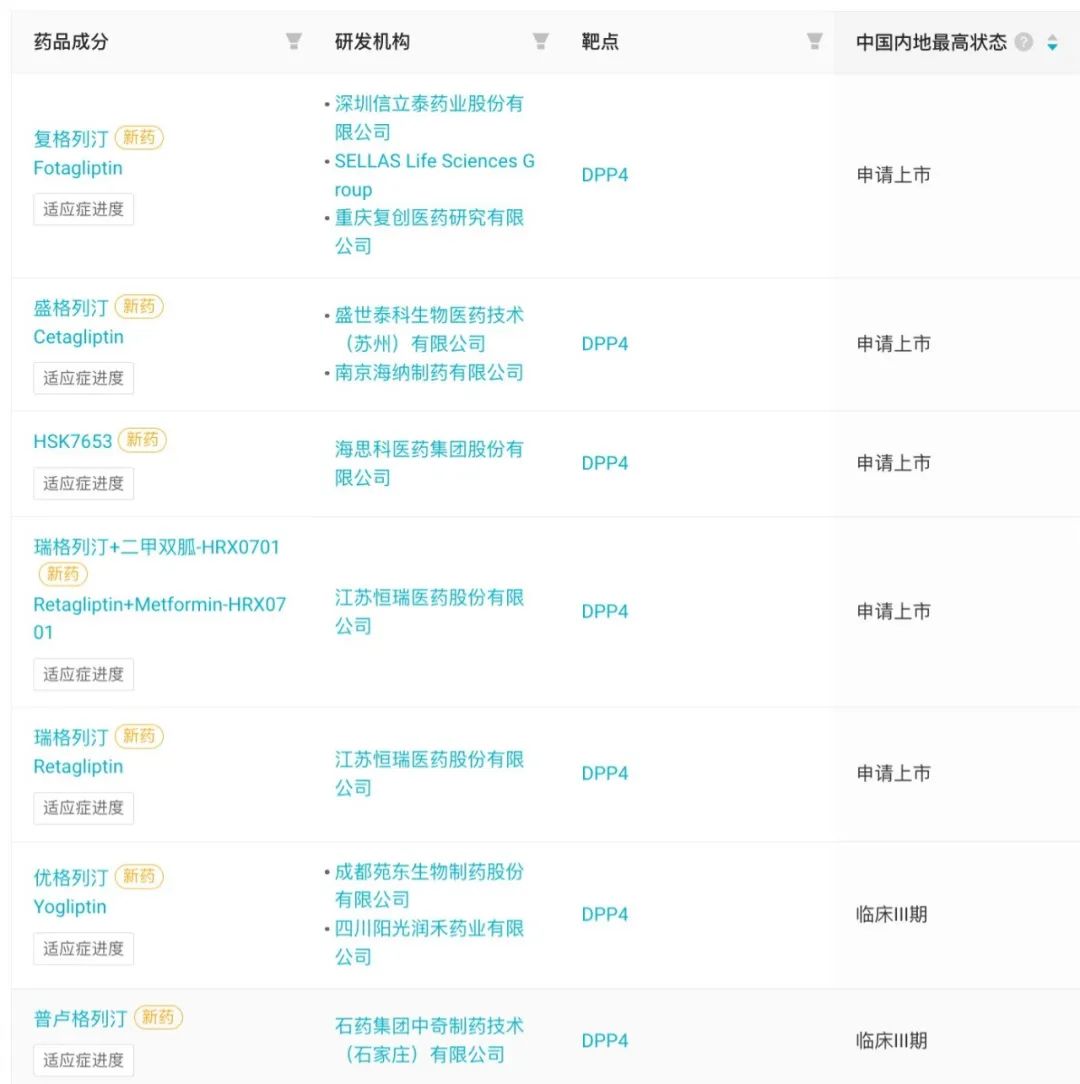Show help tooltip for 中国内地最高状态
This screenshot has width=1080, height=1084.
click(x=1023, y=42)
